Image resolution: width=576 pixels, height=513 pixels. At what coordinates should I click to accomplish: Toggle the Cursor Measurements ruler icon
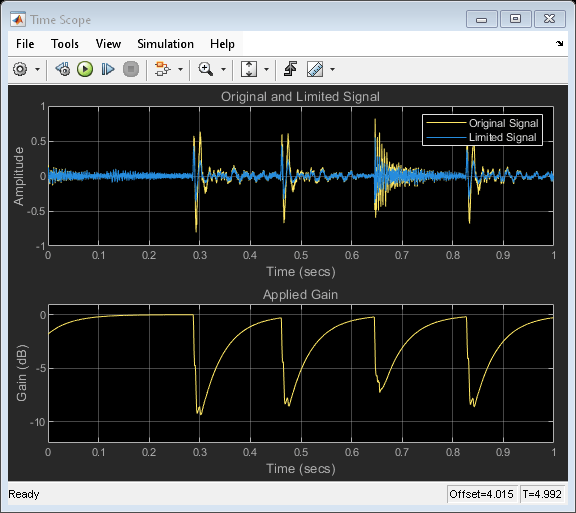[x=315, y=69]
